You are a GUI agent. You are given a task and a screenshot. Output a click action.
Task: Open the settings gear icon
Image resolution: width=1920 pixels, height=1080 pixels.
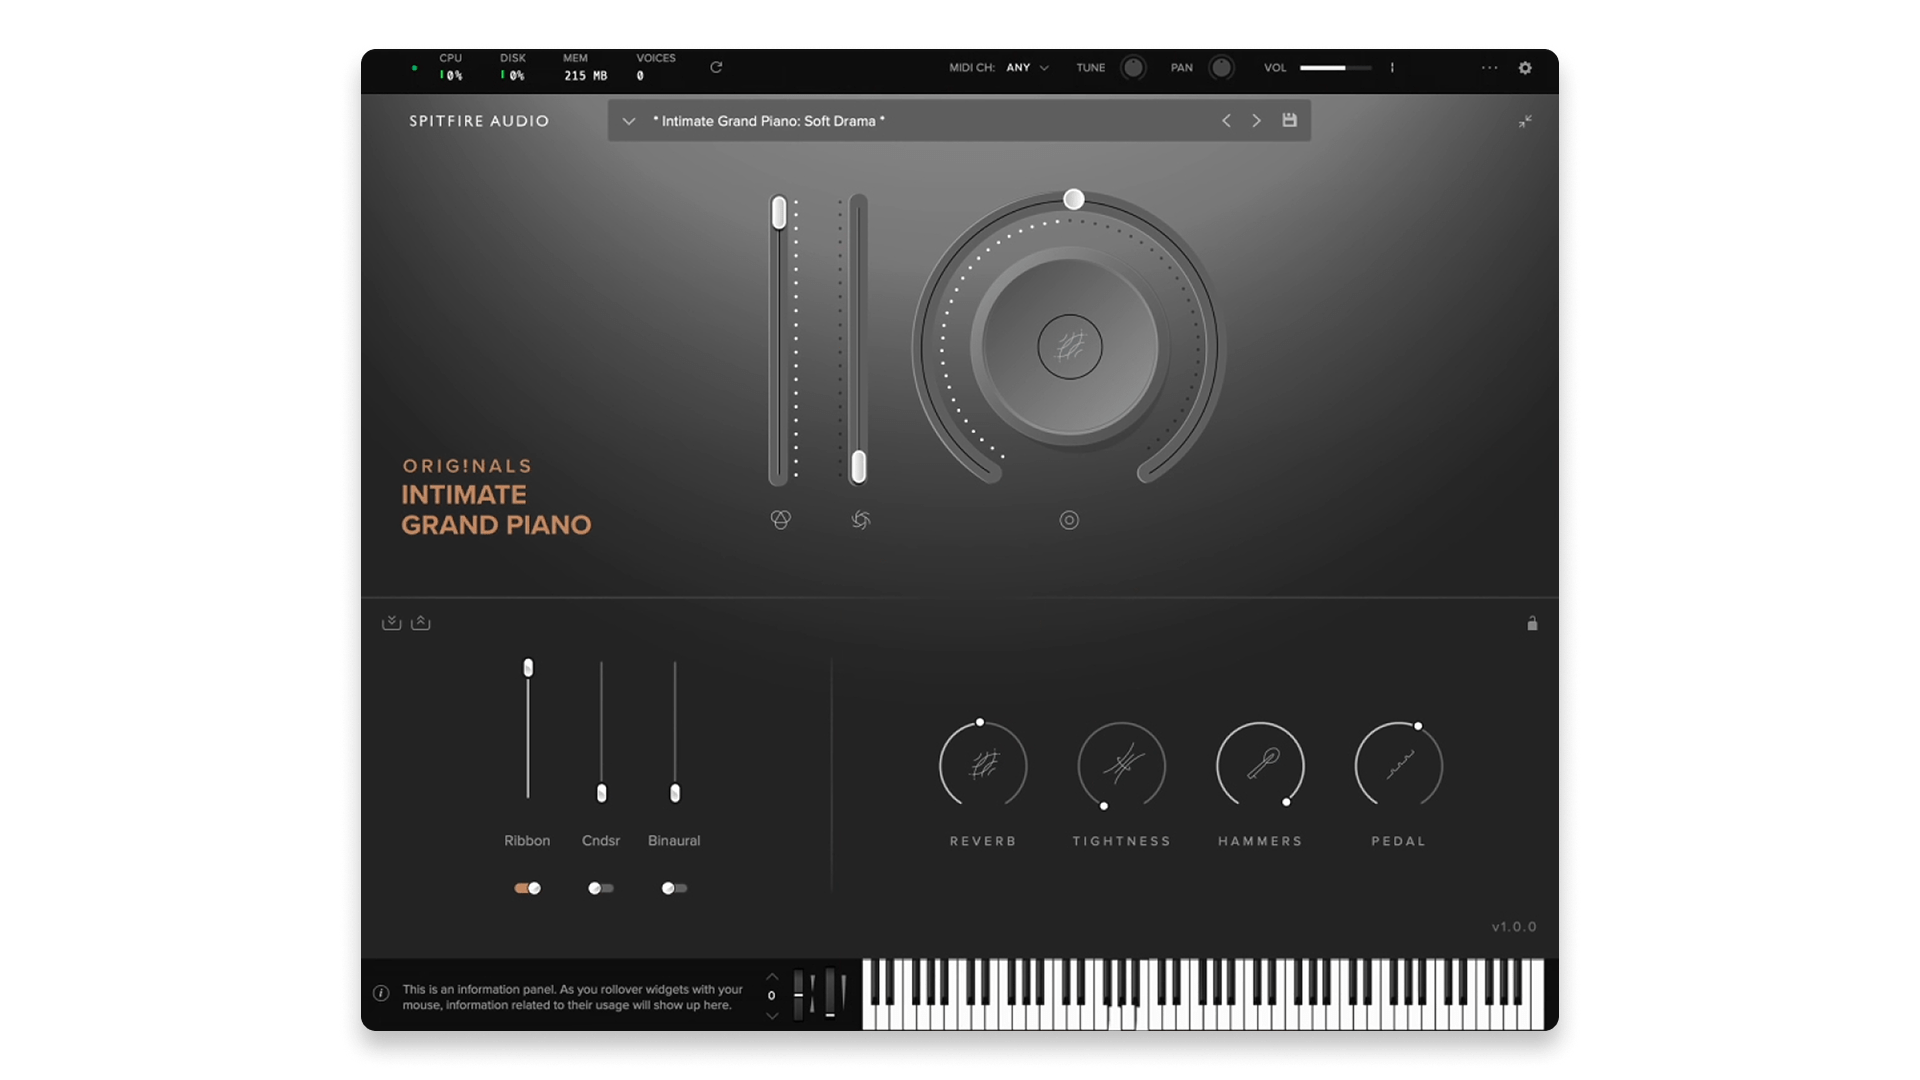click(1525, 68)
